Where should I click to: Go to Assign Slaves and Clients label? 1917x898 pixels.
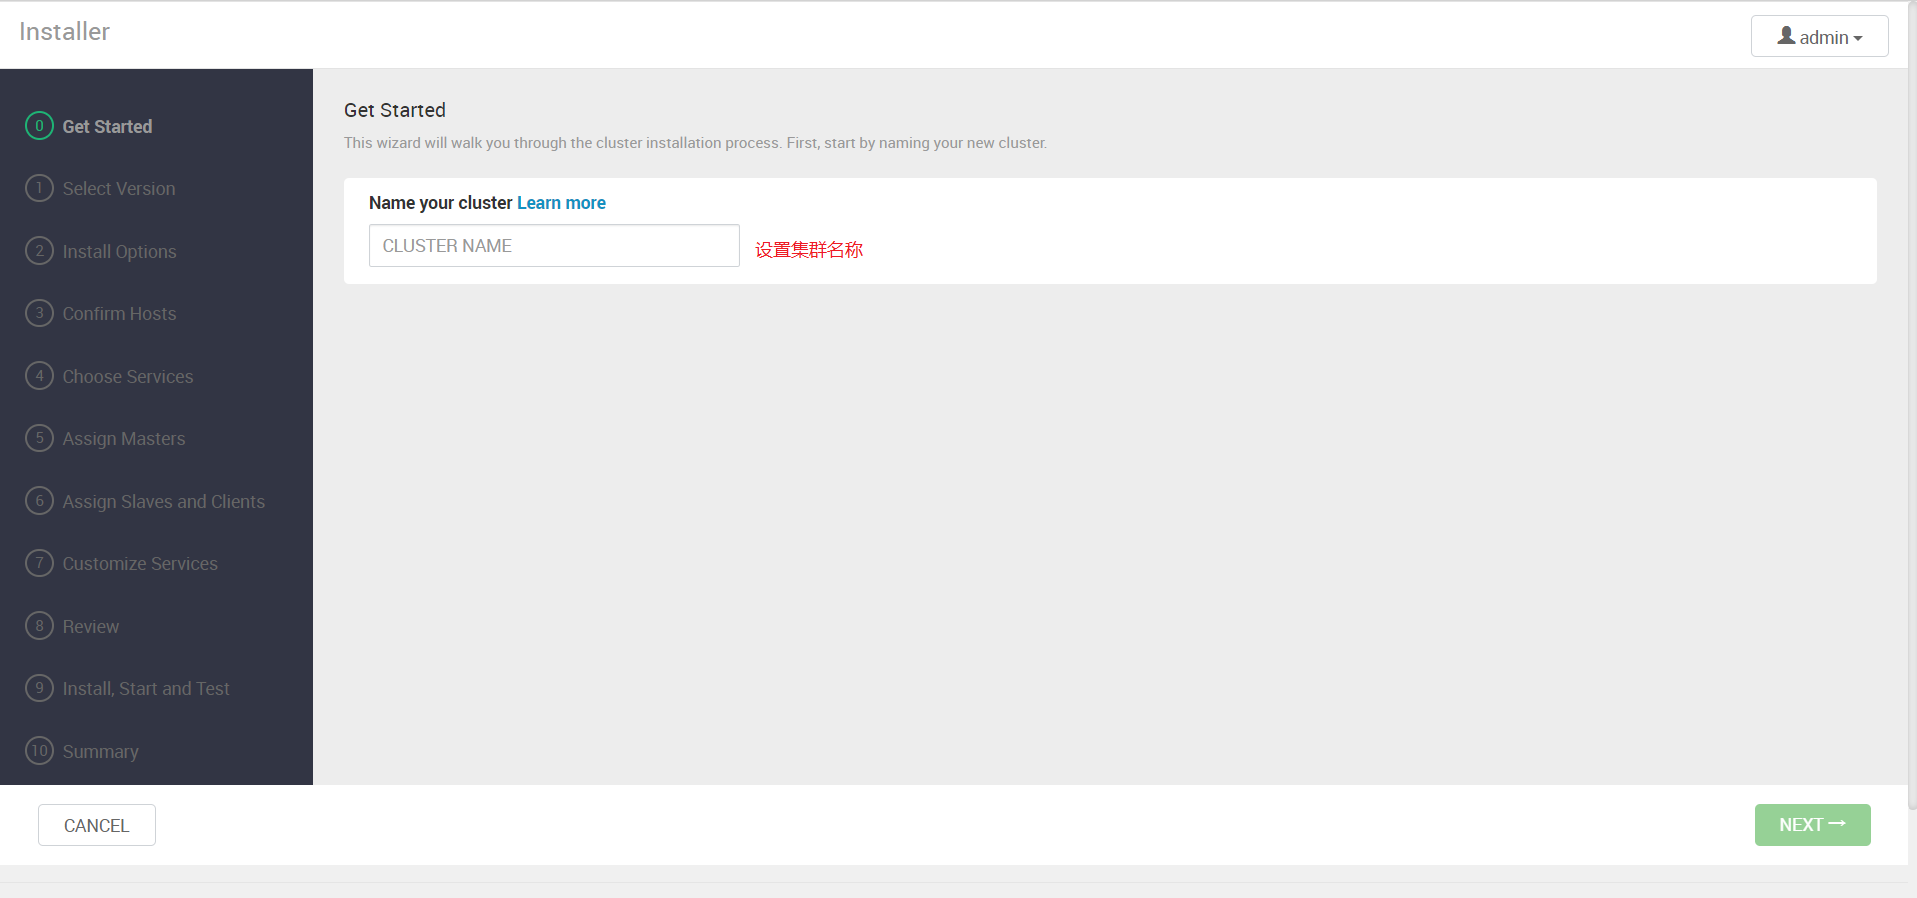tap(164, 502)
